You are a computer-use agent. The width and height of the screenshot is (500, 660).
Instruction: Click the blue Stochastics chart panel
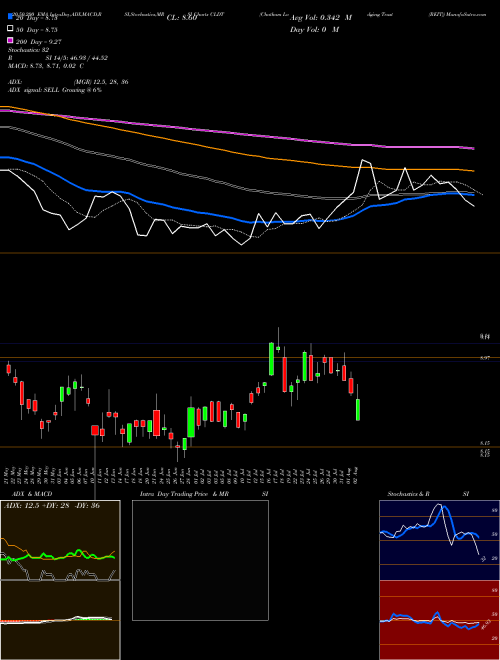click(439, 540)
